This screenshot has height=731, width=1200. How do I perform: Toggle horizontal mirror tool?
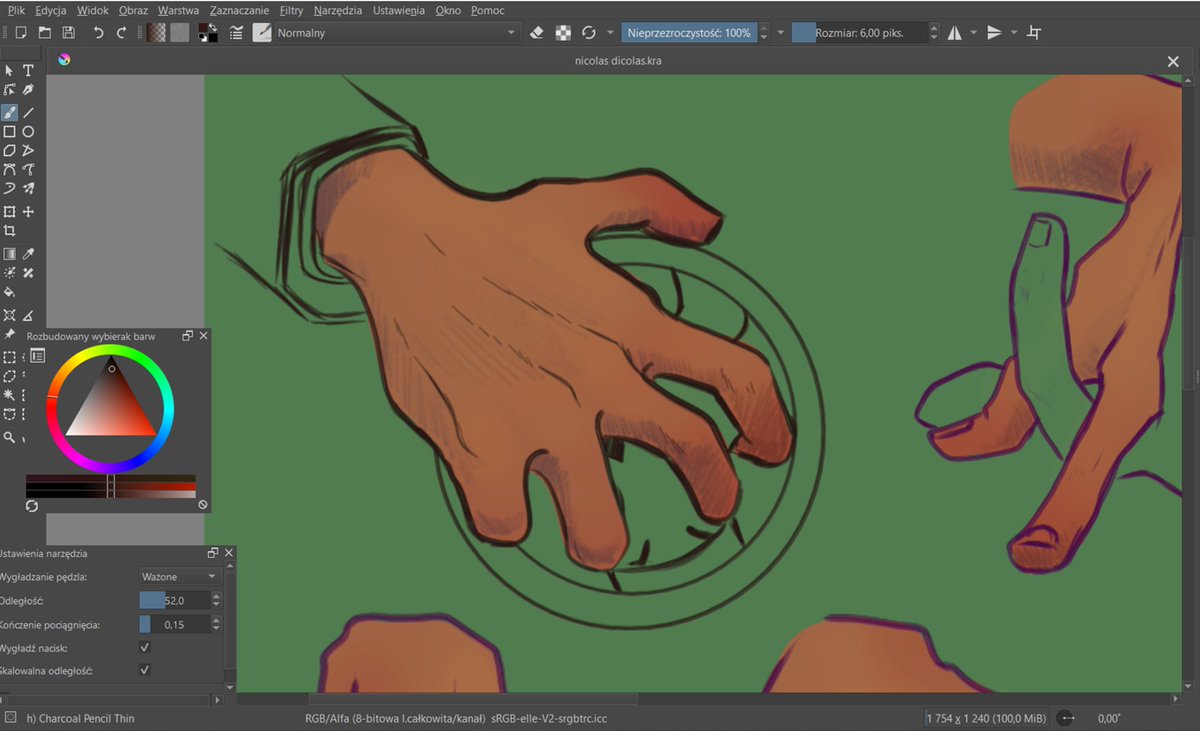click(x=954, y=33)
